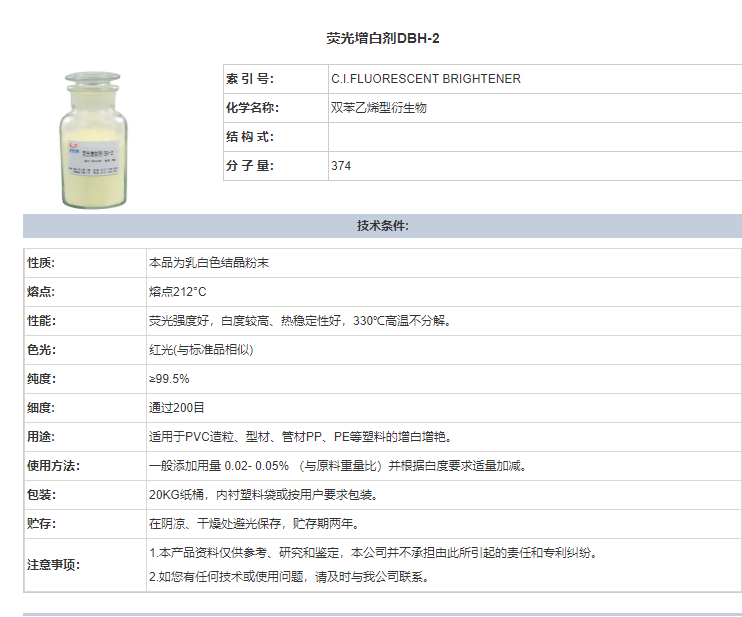Click the 索引号 label cell
Screen dimensions: 742x617
[x=249, y=79]
